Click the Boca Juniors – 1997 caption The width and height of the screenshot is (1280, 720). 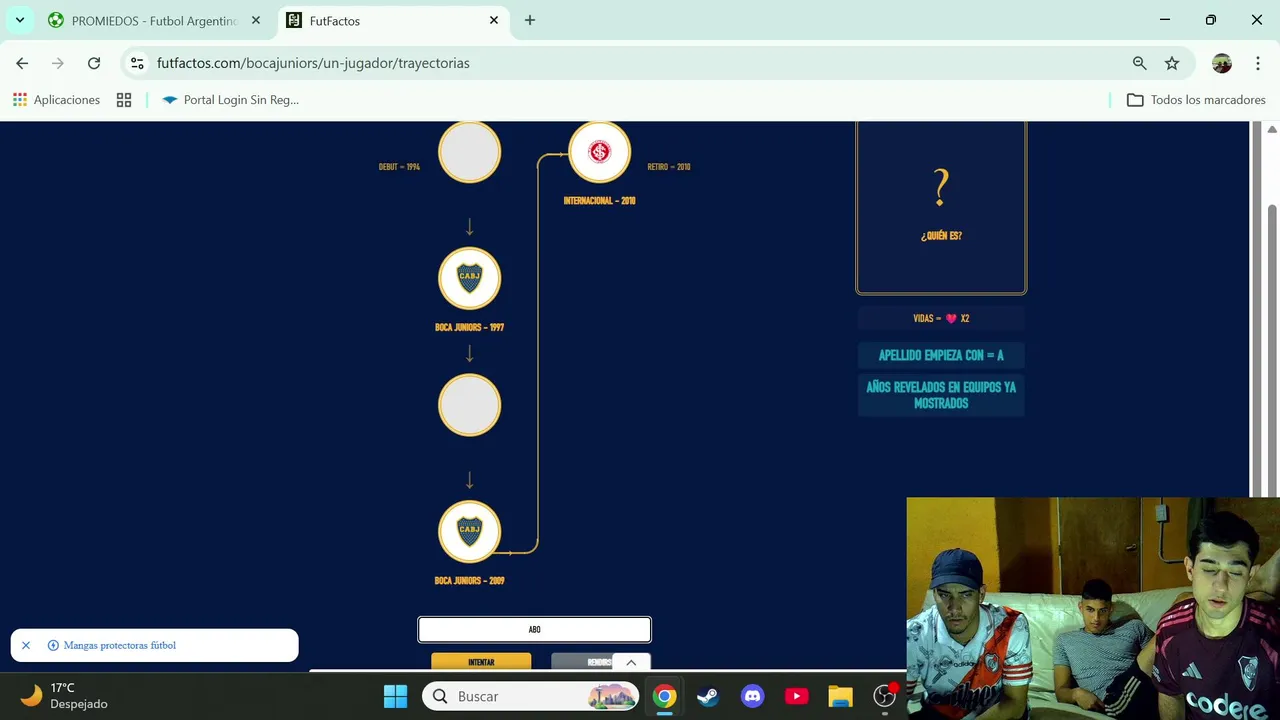(469, 327)
